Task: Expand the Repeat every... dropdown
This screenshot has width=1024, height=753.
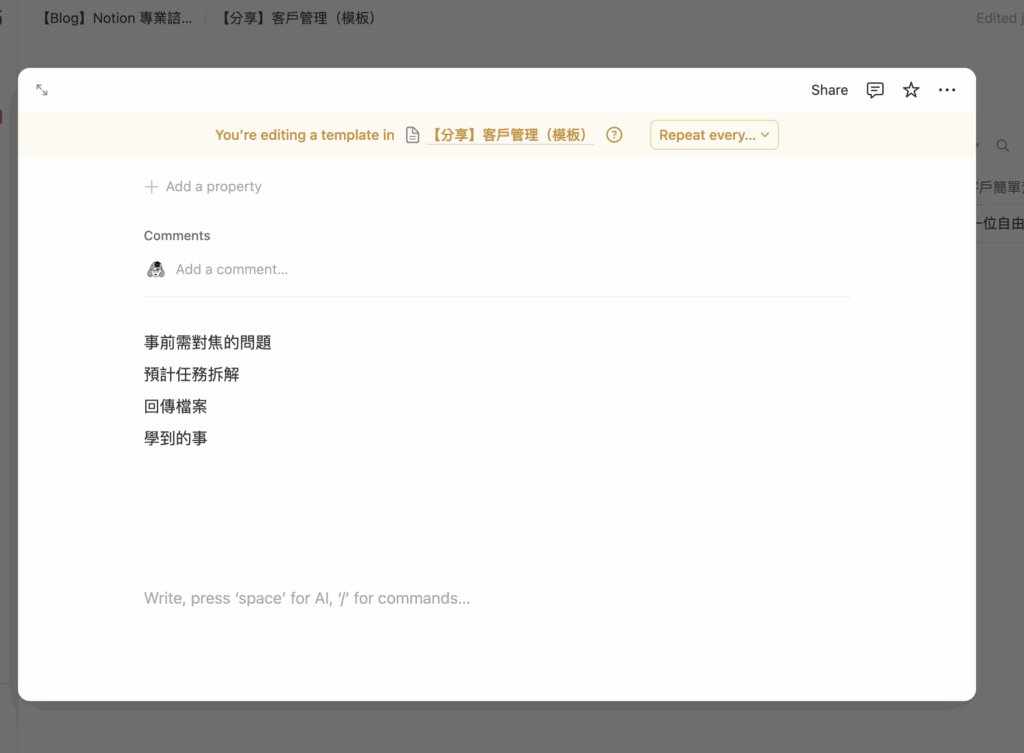Action: pyautogui.click(x=714, y=135)
